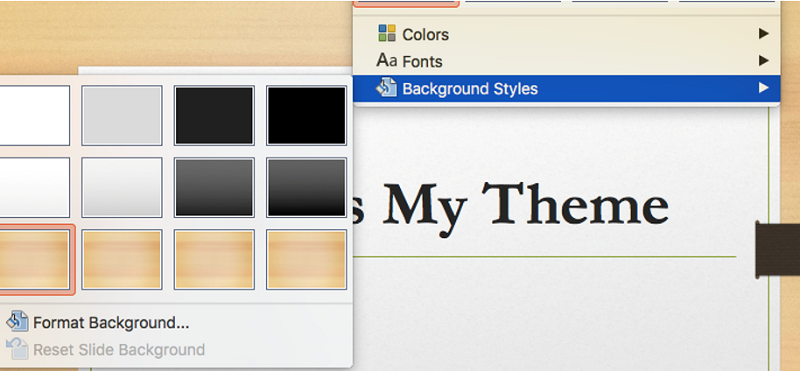Click the Format Background paint bucket icon

click(17, 321)
